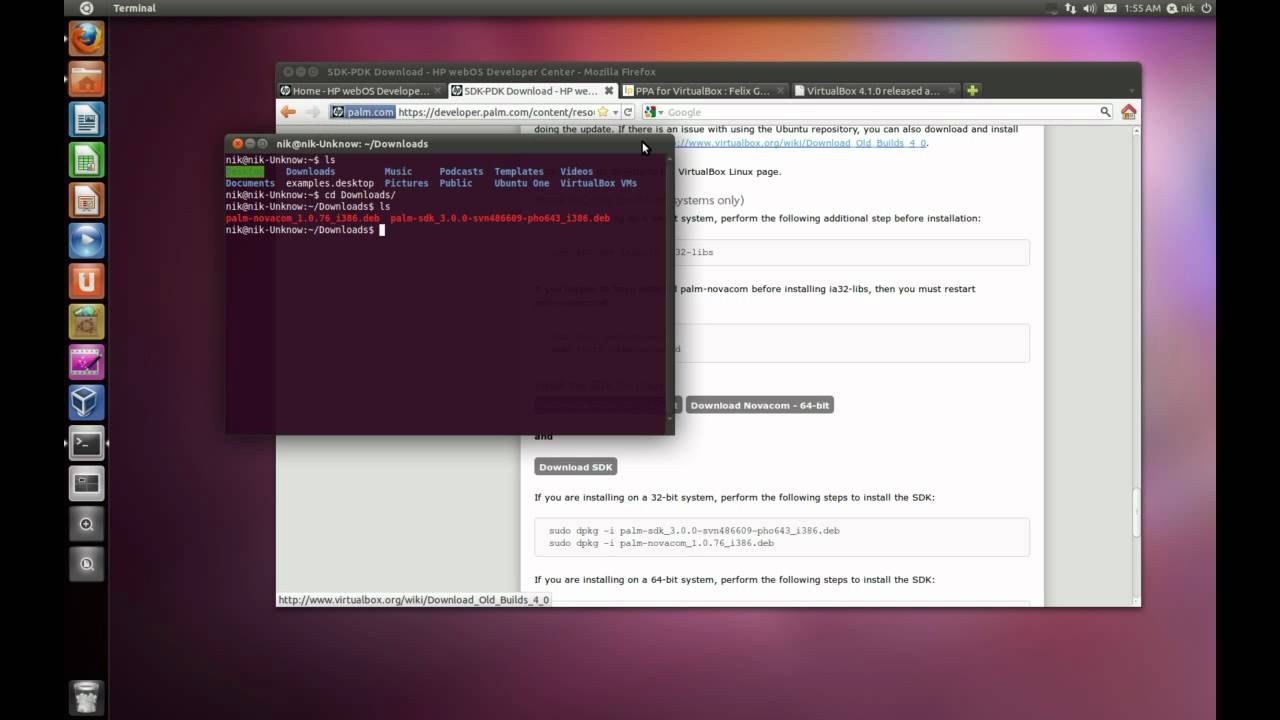Launch LibreOffice Writer from the launcher

pyautogui.click(x=86, y=119)
